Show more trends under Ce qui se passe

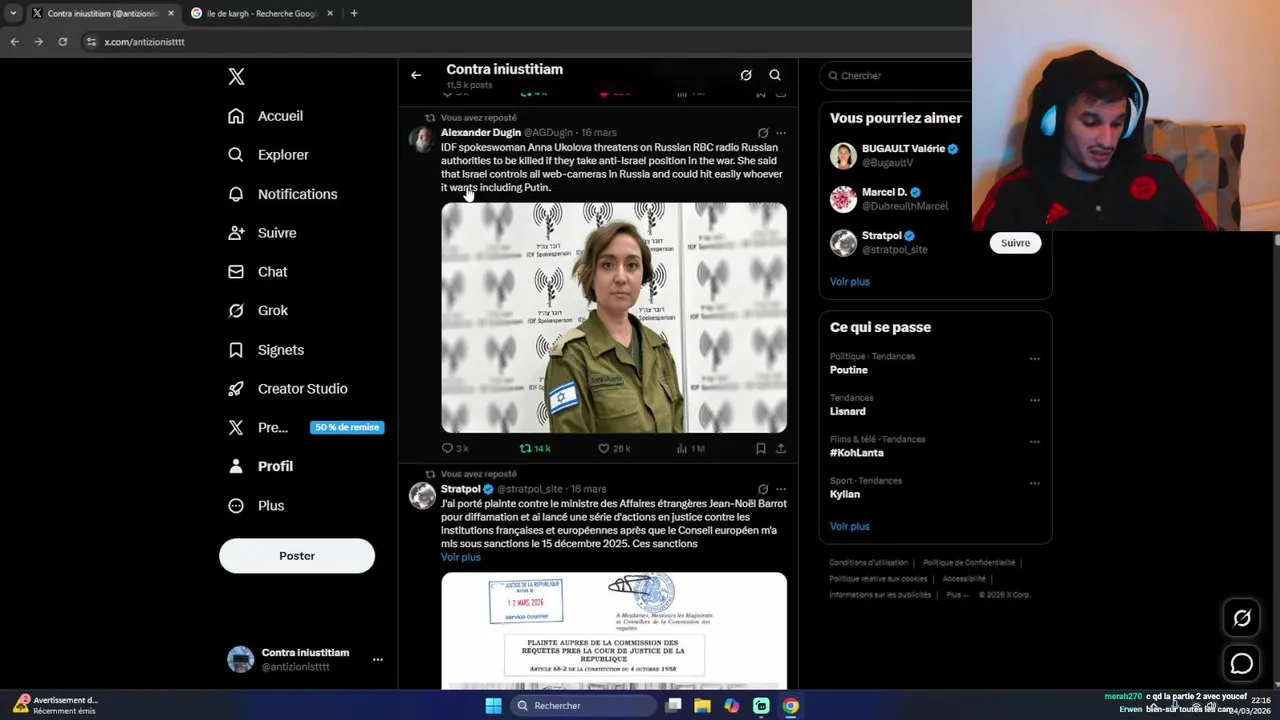point(850,526)
